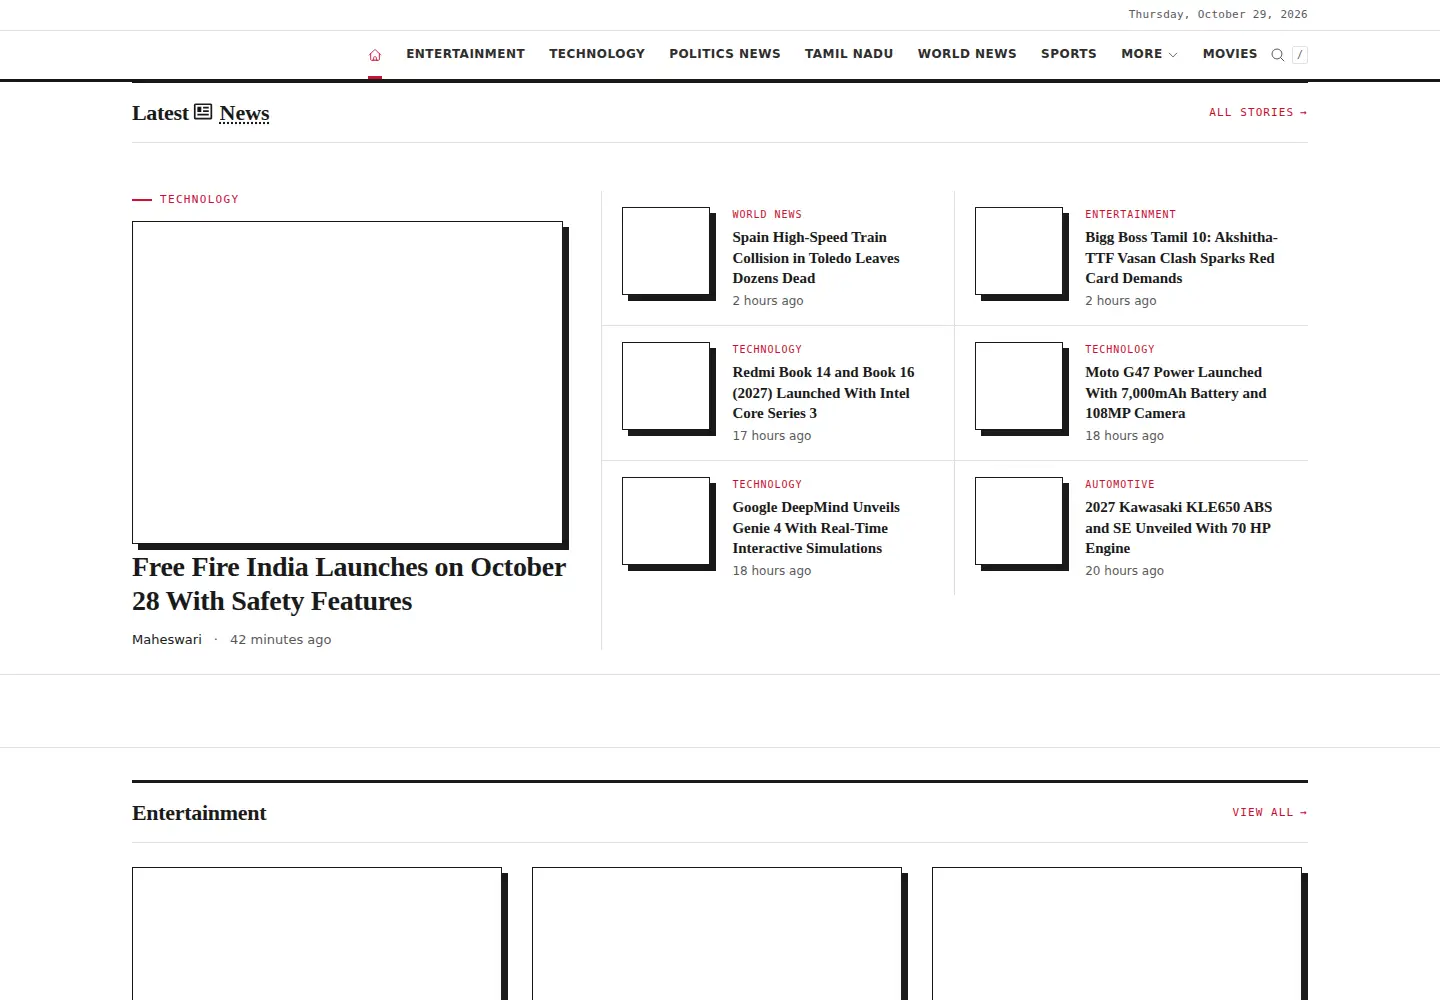Follow the All Stories link
Image resolution: width=1440 pixels, height=1000 pixels.
(x=1258, y=113)
